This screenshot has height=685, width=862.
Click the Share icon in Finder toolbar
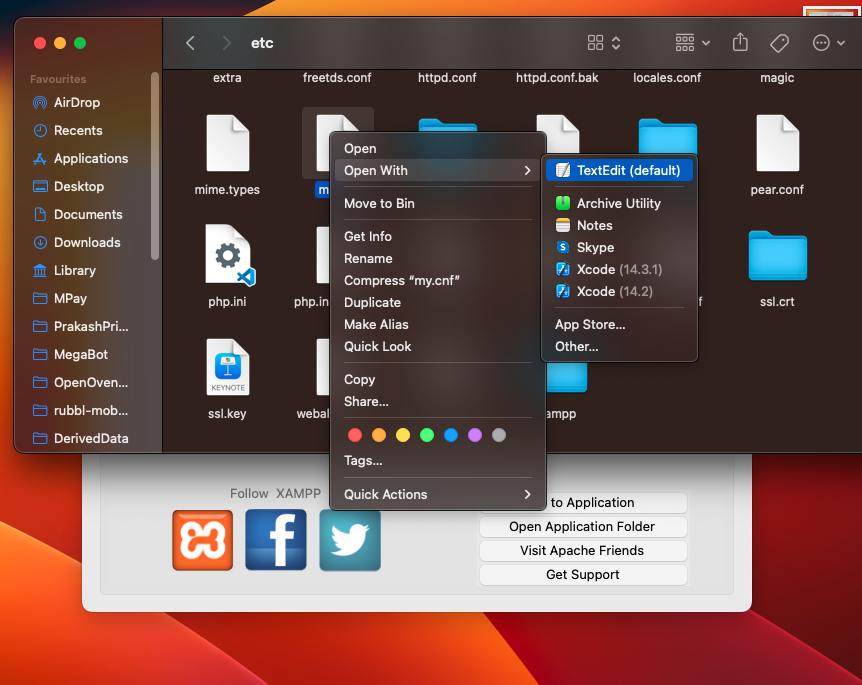tap(740, 43)
